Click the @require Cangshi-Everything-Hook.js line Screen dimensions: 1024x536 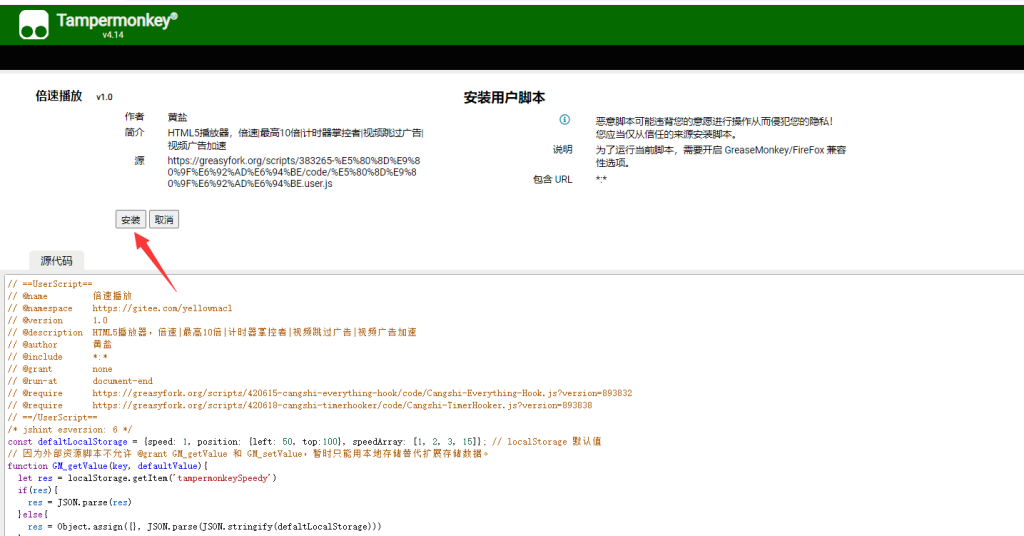coord(320,393)
